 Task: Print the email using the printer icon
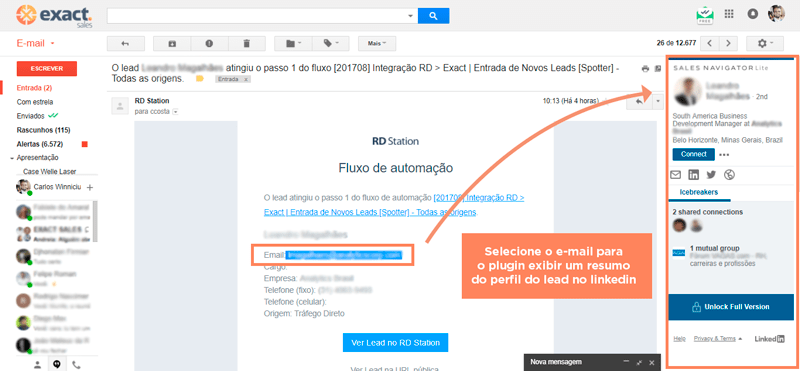[x=645, y=69]
